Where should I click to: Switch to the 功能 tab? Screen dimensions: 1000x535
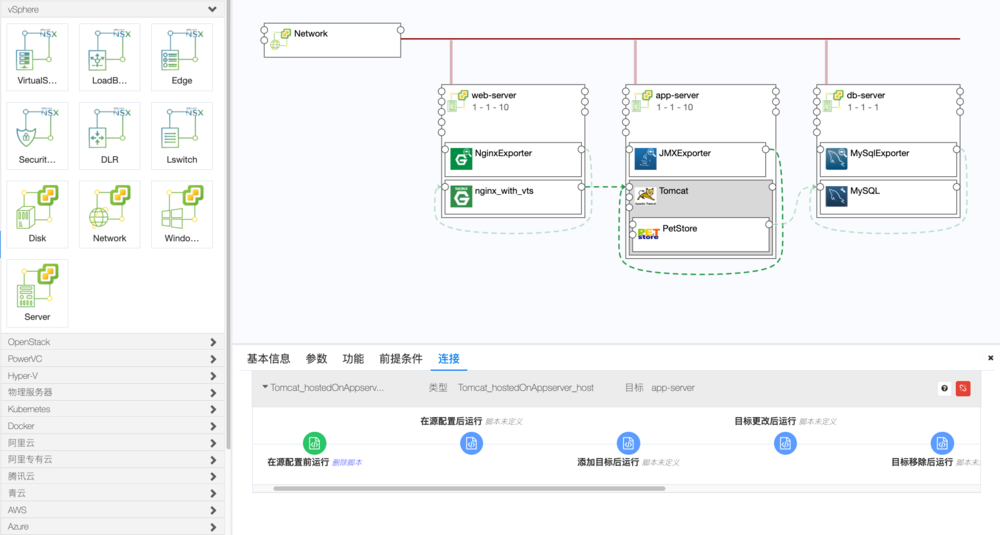tap(353, 358)
